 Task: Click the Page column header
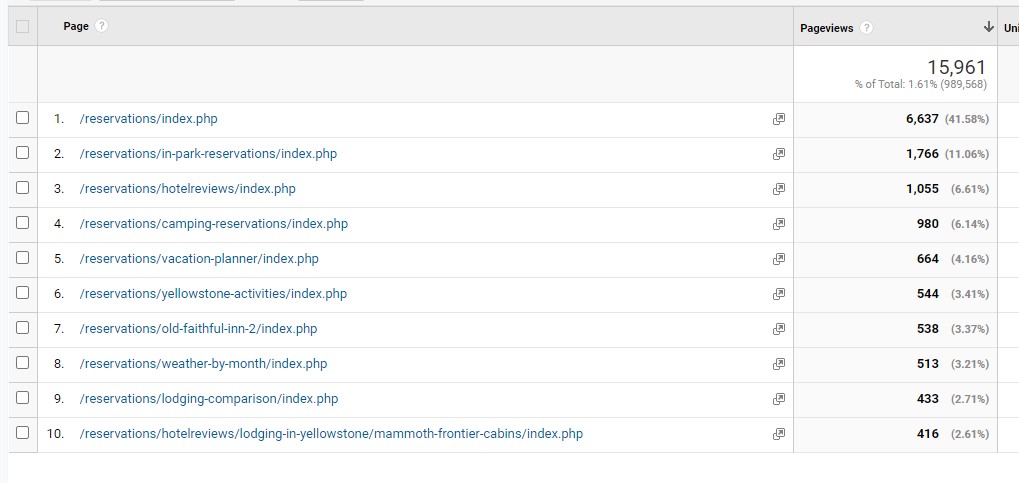(76, 27)
